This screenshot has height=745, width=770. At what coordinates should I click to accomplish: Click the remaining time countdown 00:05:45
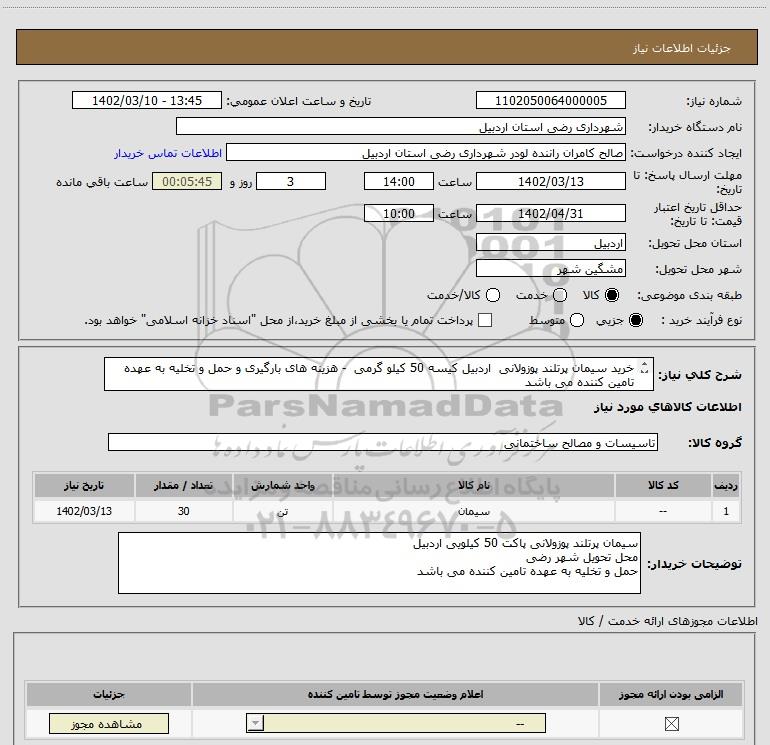tap(187, 181)
